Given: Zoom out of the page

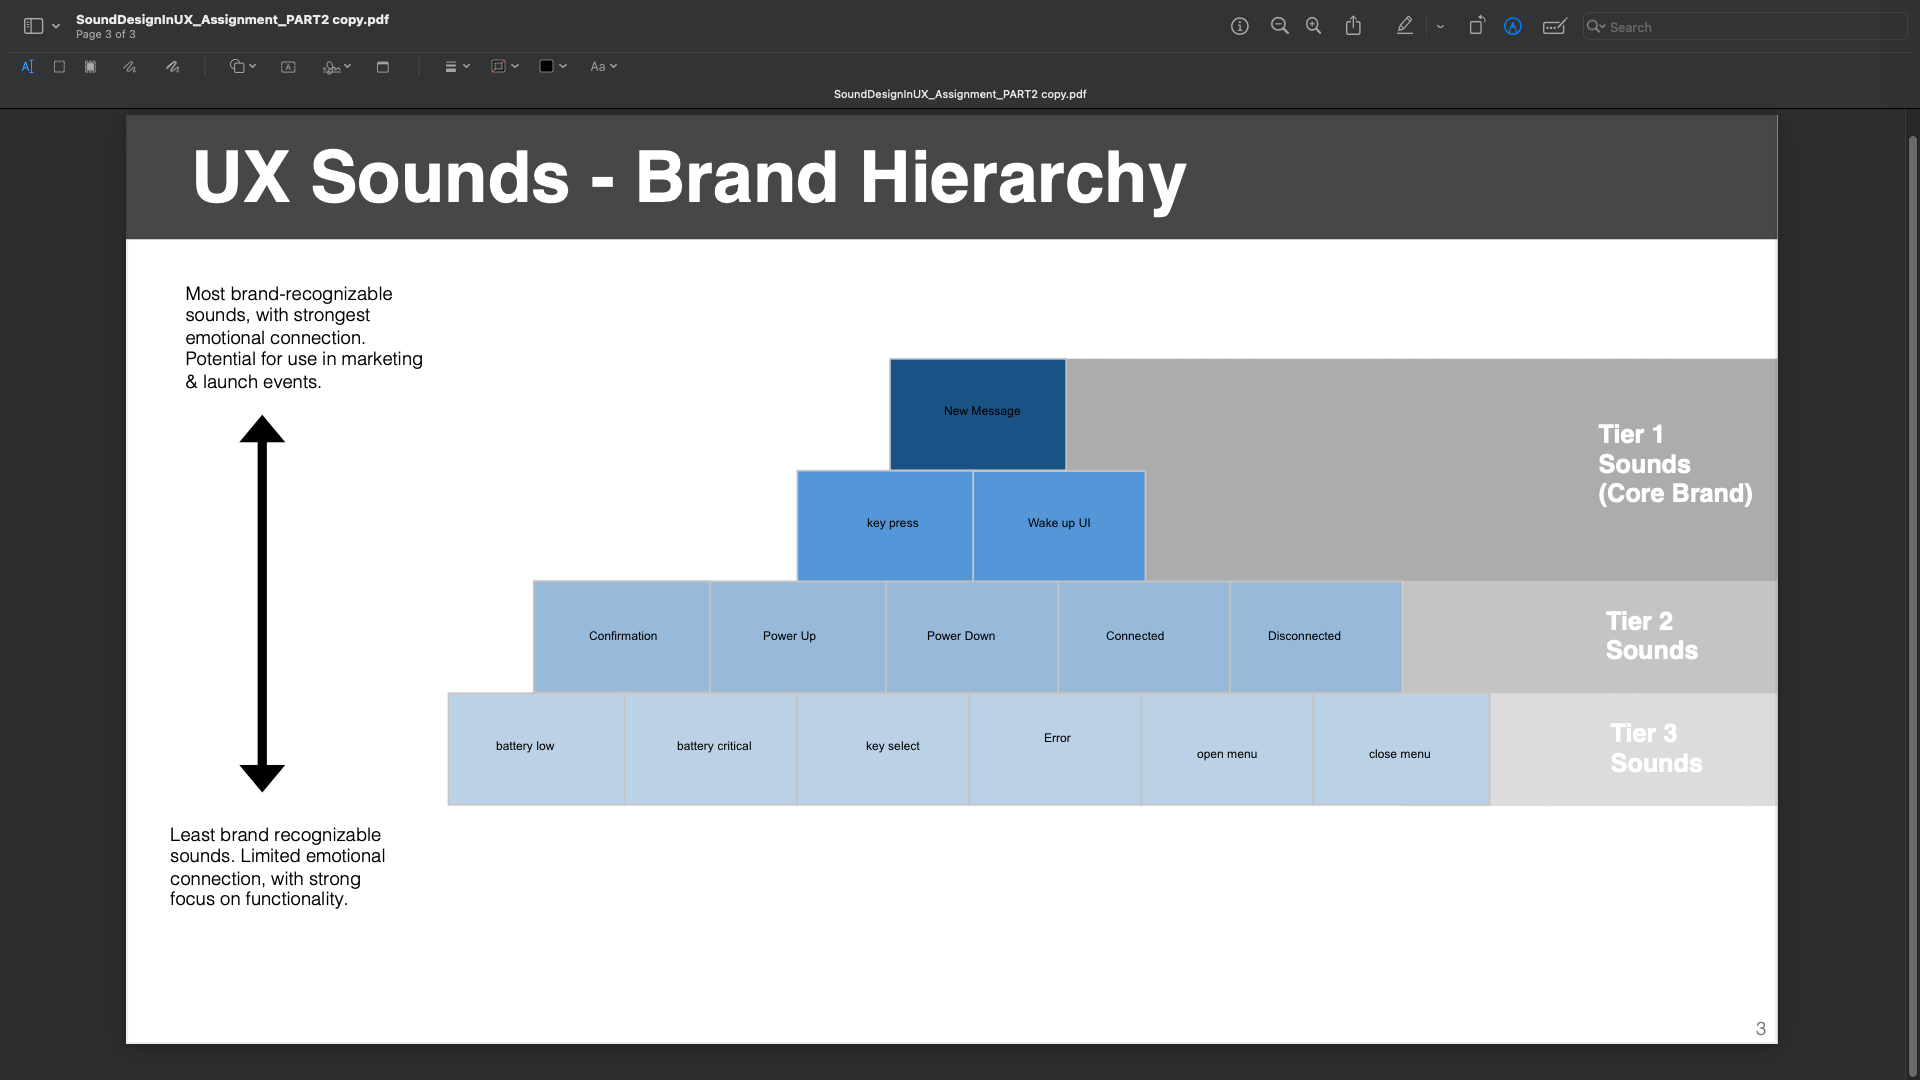Looking at the screenshot, I should (1279, 27).
